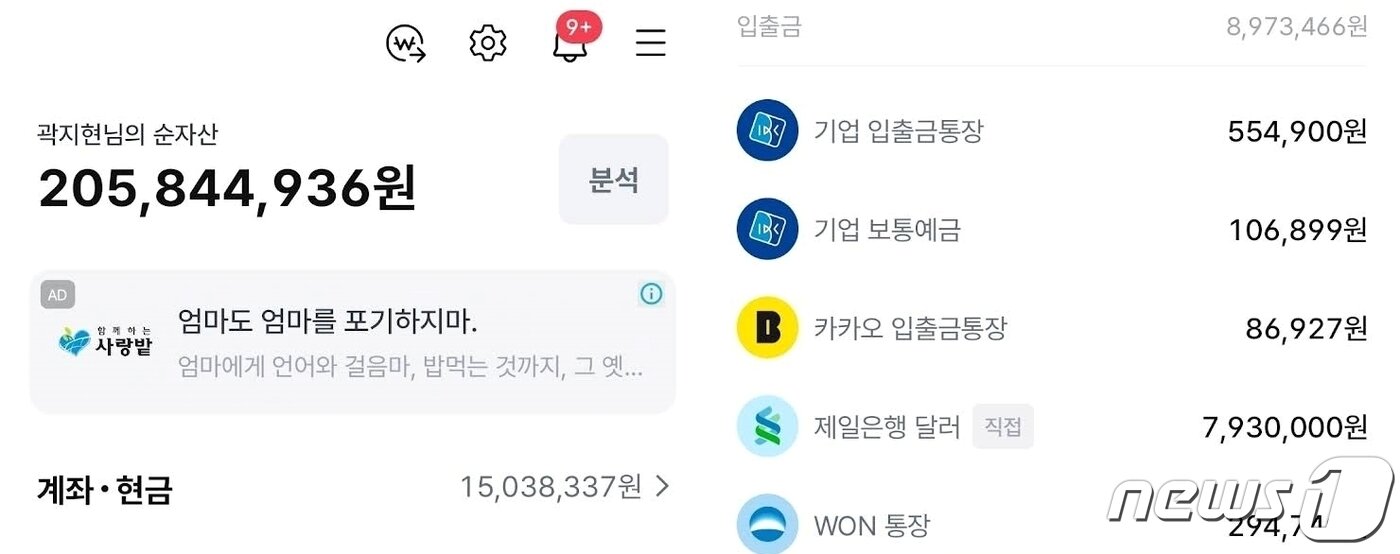Open notifications bell with 9+ badge

pyautogui.click(x=573, y=41)
